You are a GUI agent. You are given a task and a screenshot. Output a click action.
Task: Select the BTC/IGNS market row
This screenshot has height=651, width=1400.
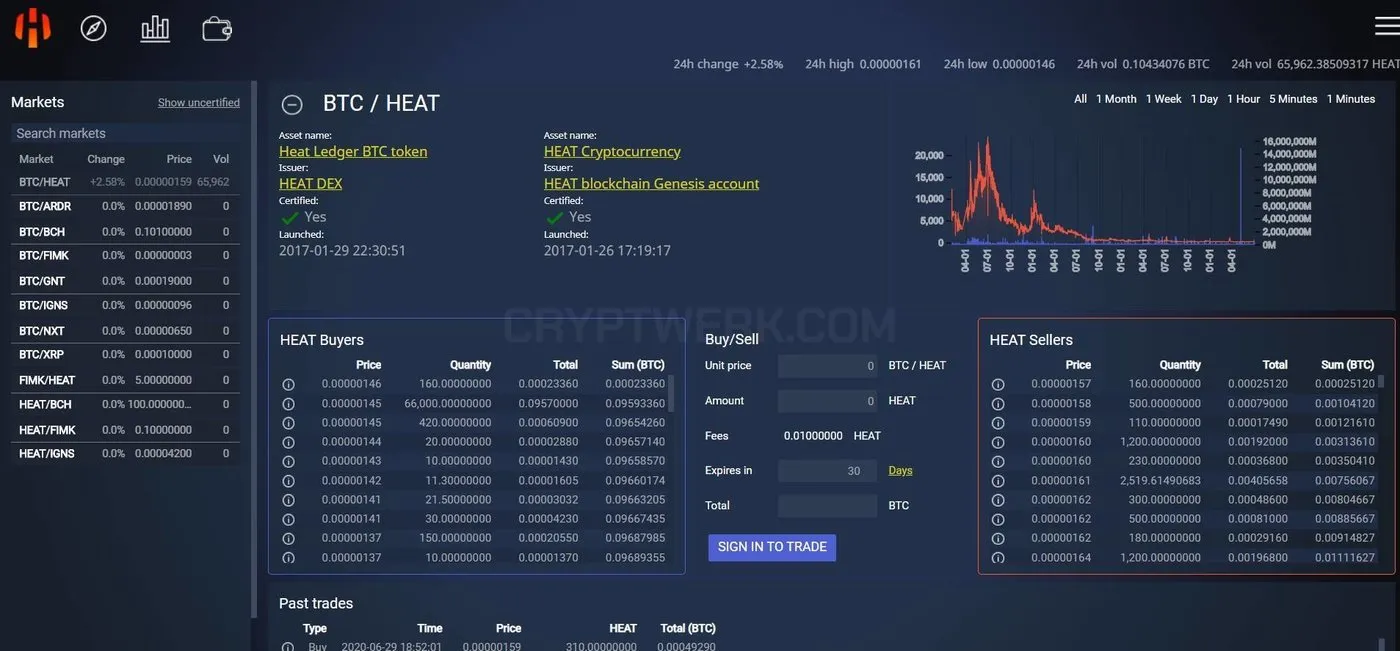125,305
